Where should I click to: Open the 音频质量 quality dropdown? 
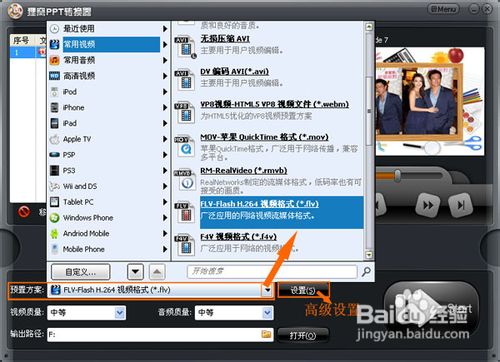(x=267, y=313)
